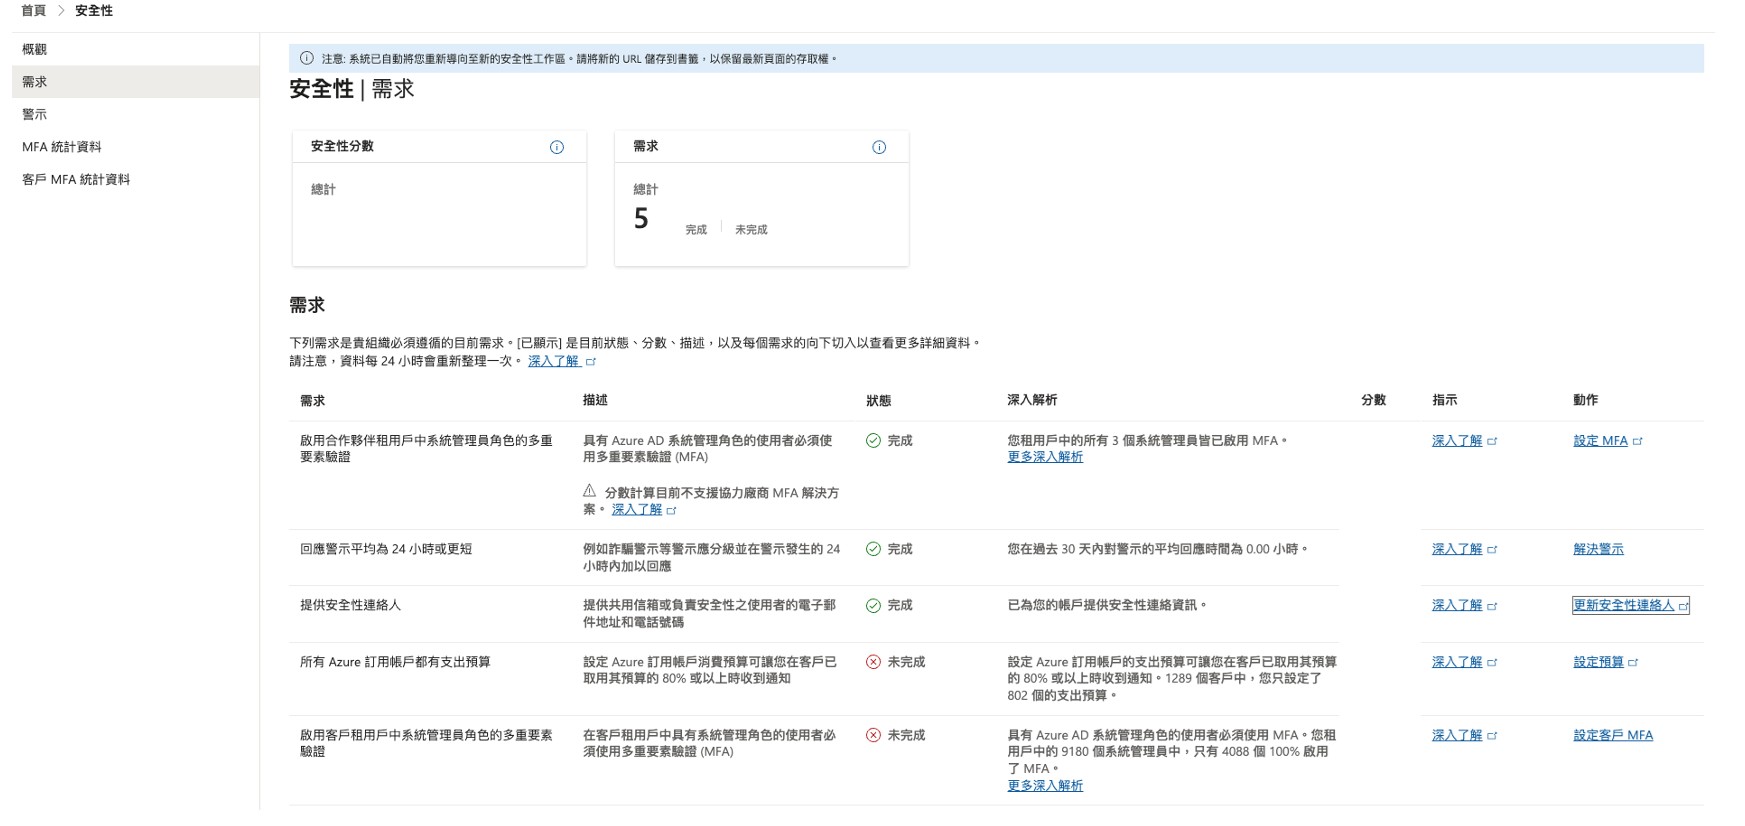The width and height of the screenshot is (1745, 826).
Task: Click 更多深入解析 under partner tenant MFA insight
Action: click(1045, 457)
